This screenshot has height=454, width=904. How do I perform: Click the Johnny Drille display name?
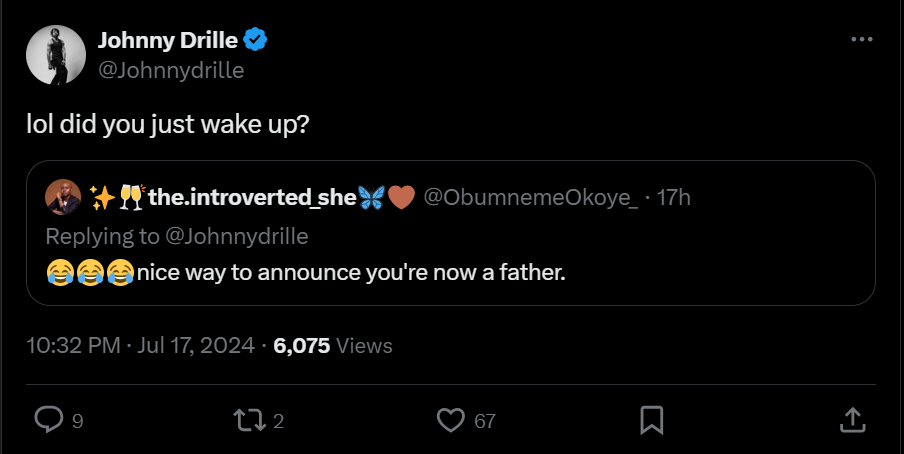(168, 41)
